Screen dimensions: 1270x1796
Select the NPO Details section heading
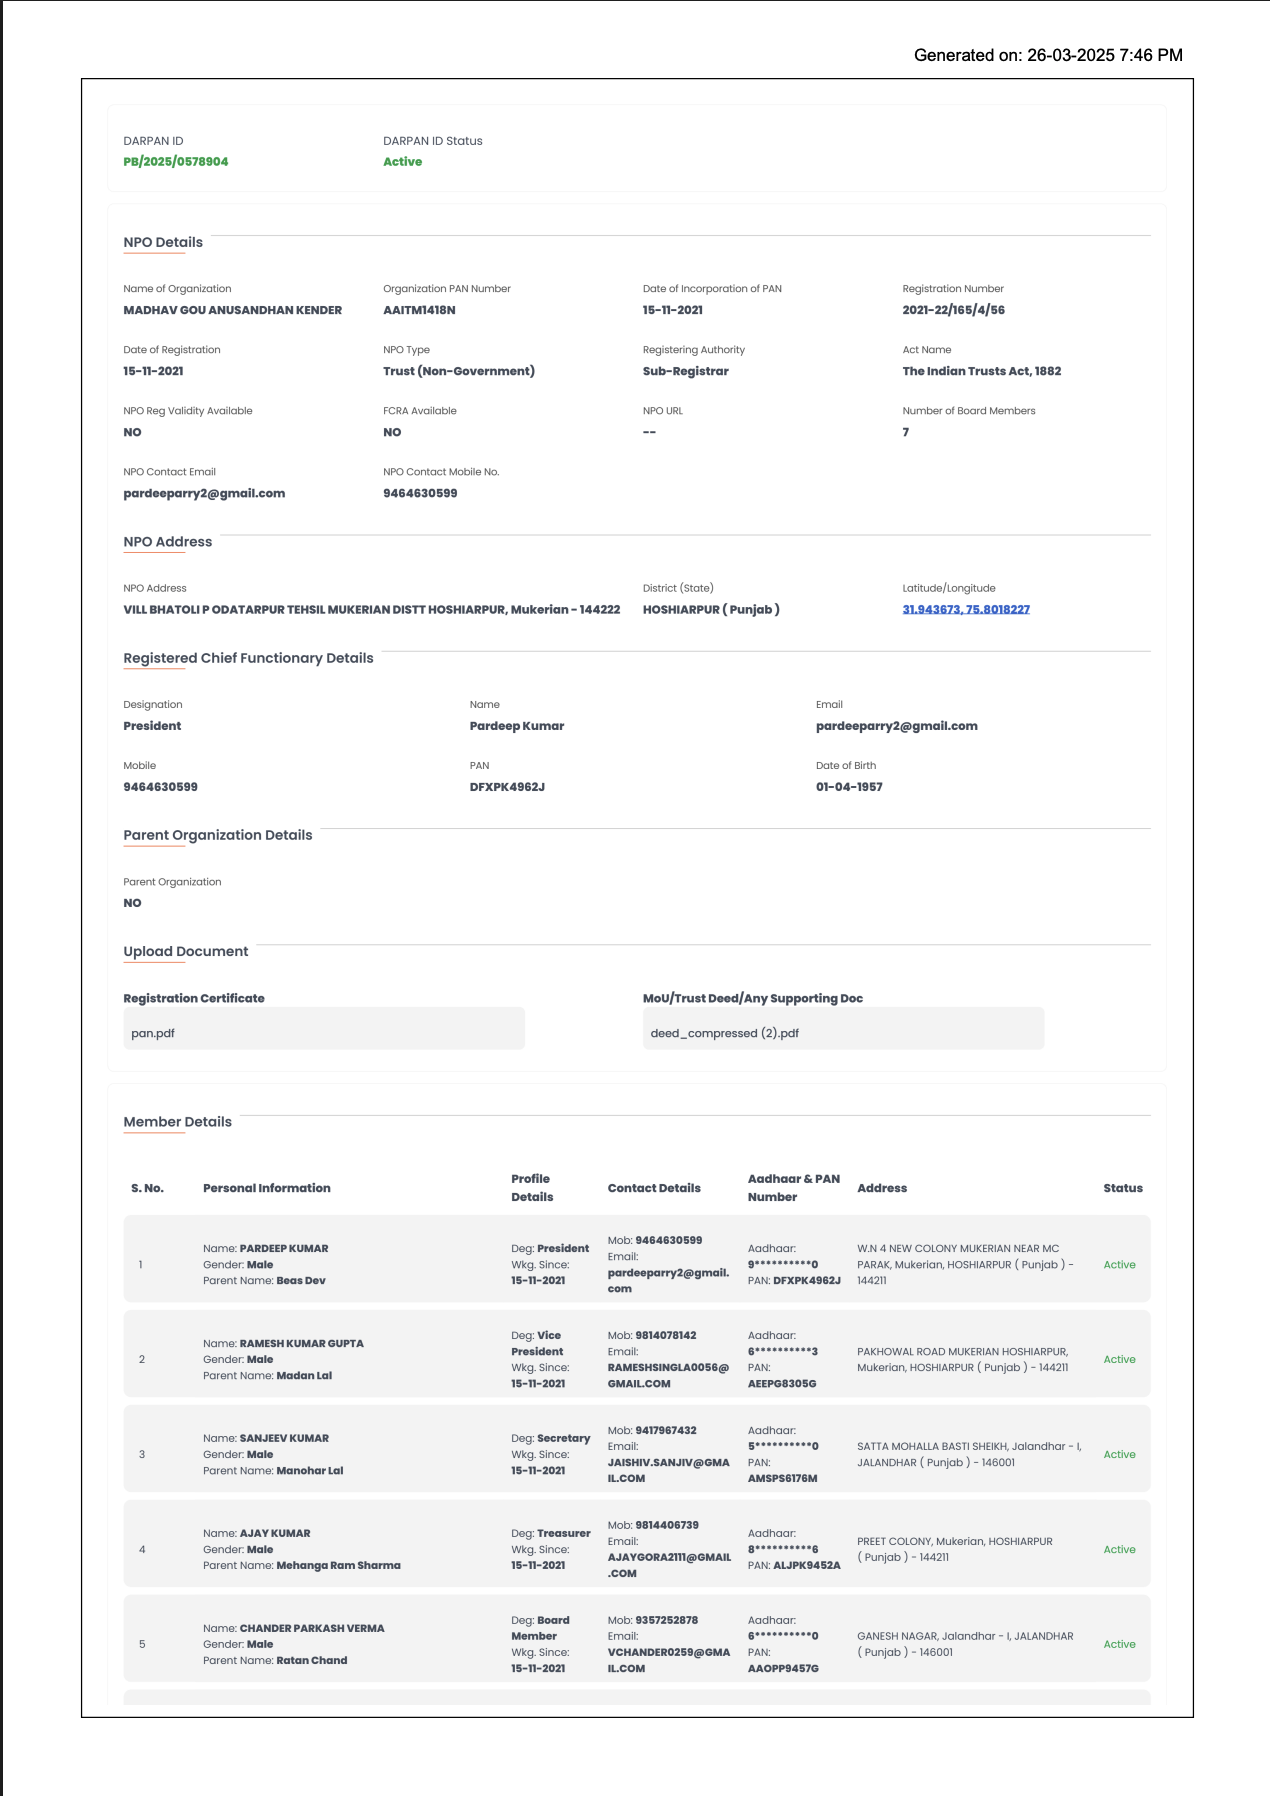(x=163, y=242)
